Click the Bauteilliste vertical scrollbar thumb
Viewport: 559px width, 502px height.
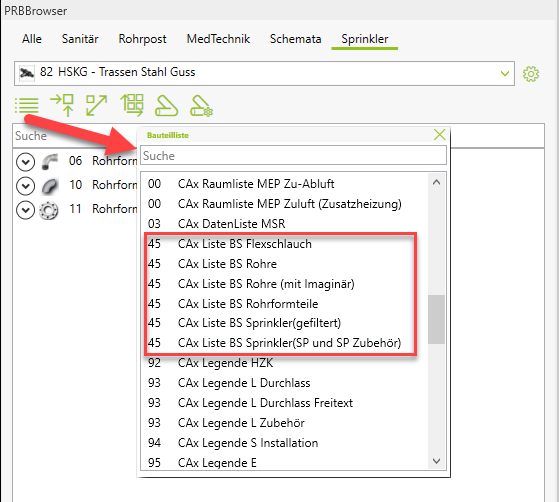(x=436, y=319)
